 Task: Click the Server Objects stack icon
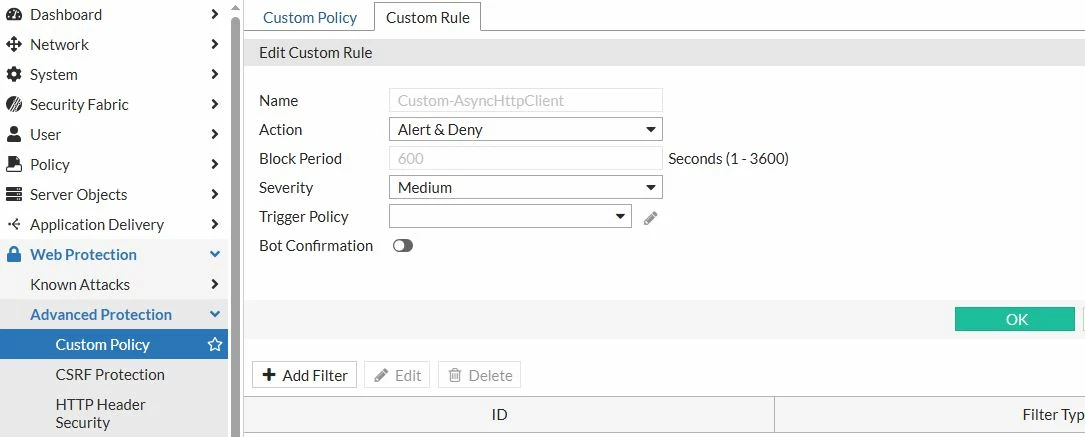pos(14,194)
